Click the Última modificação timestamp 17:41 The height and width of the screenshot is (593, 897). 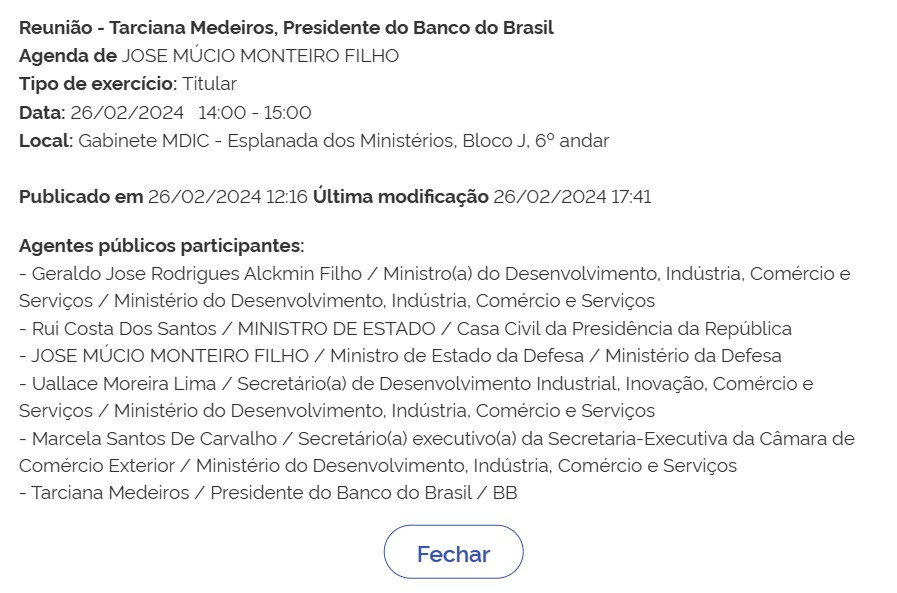click(x=572, y=196)
